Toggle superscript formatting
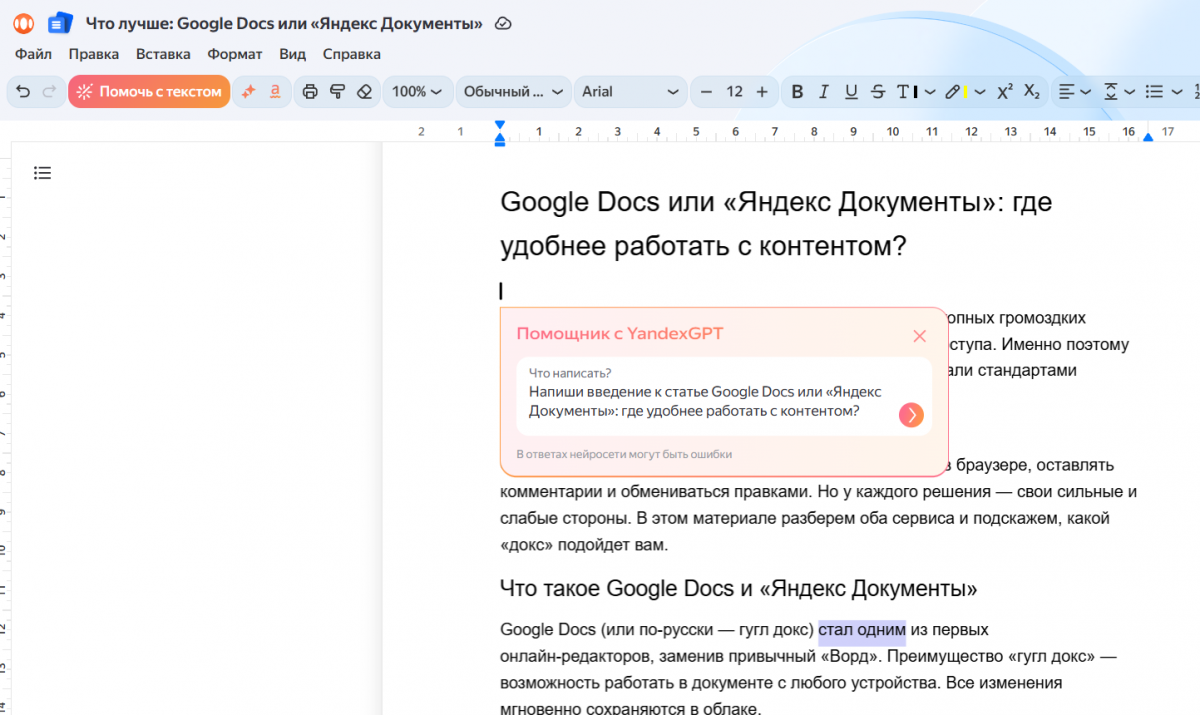Screen dimensions: 1200x715 point(1003,91)
